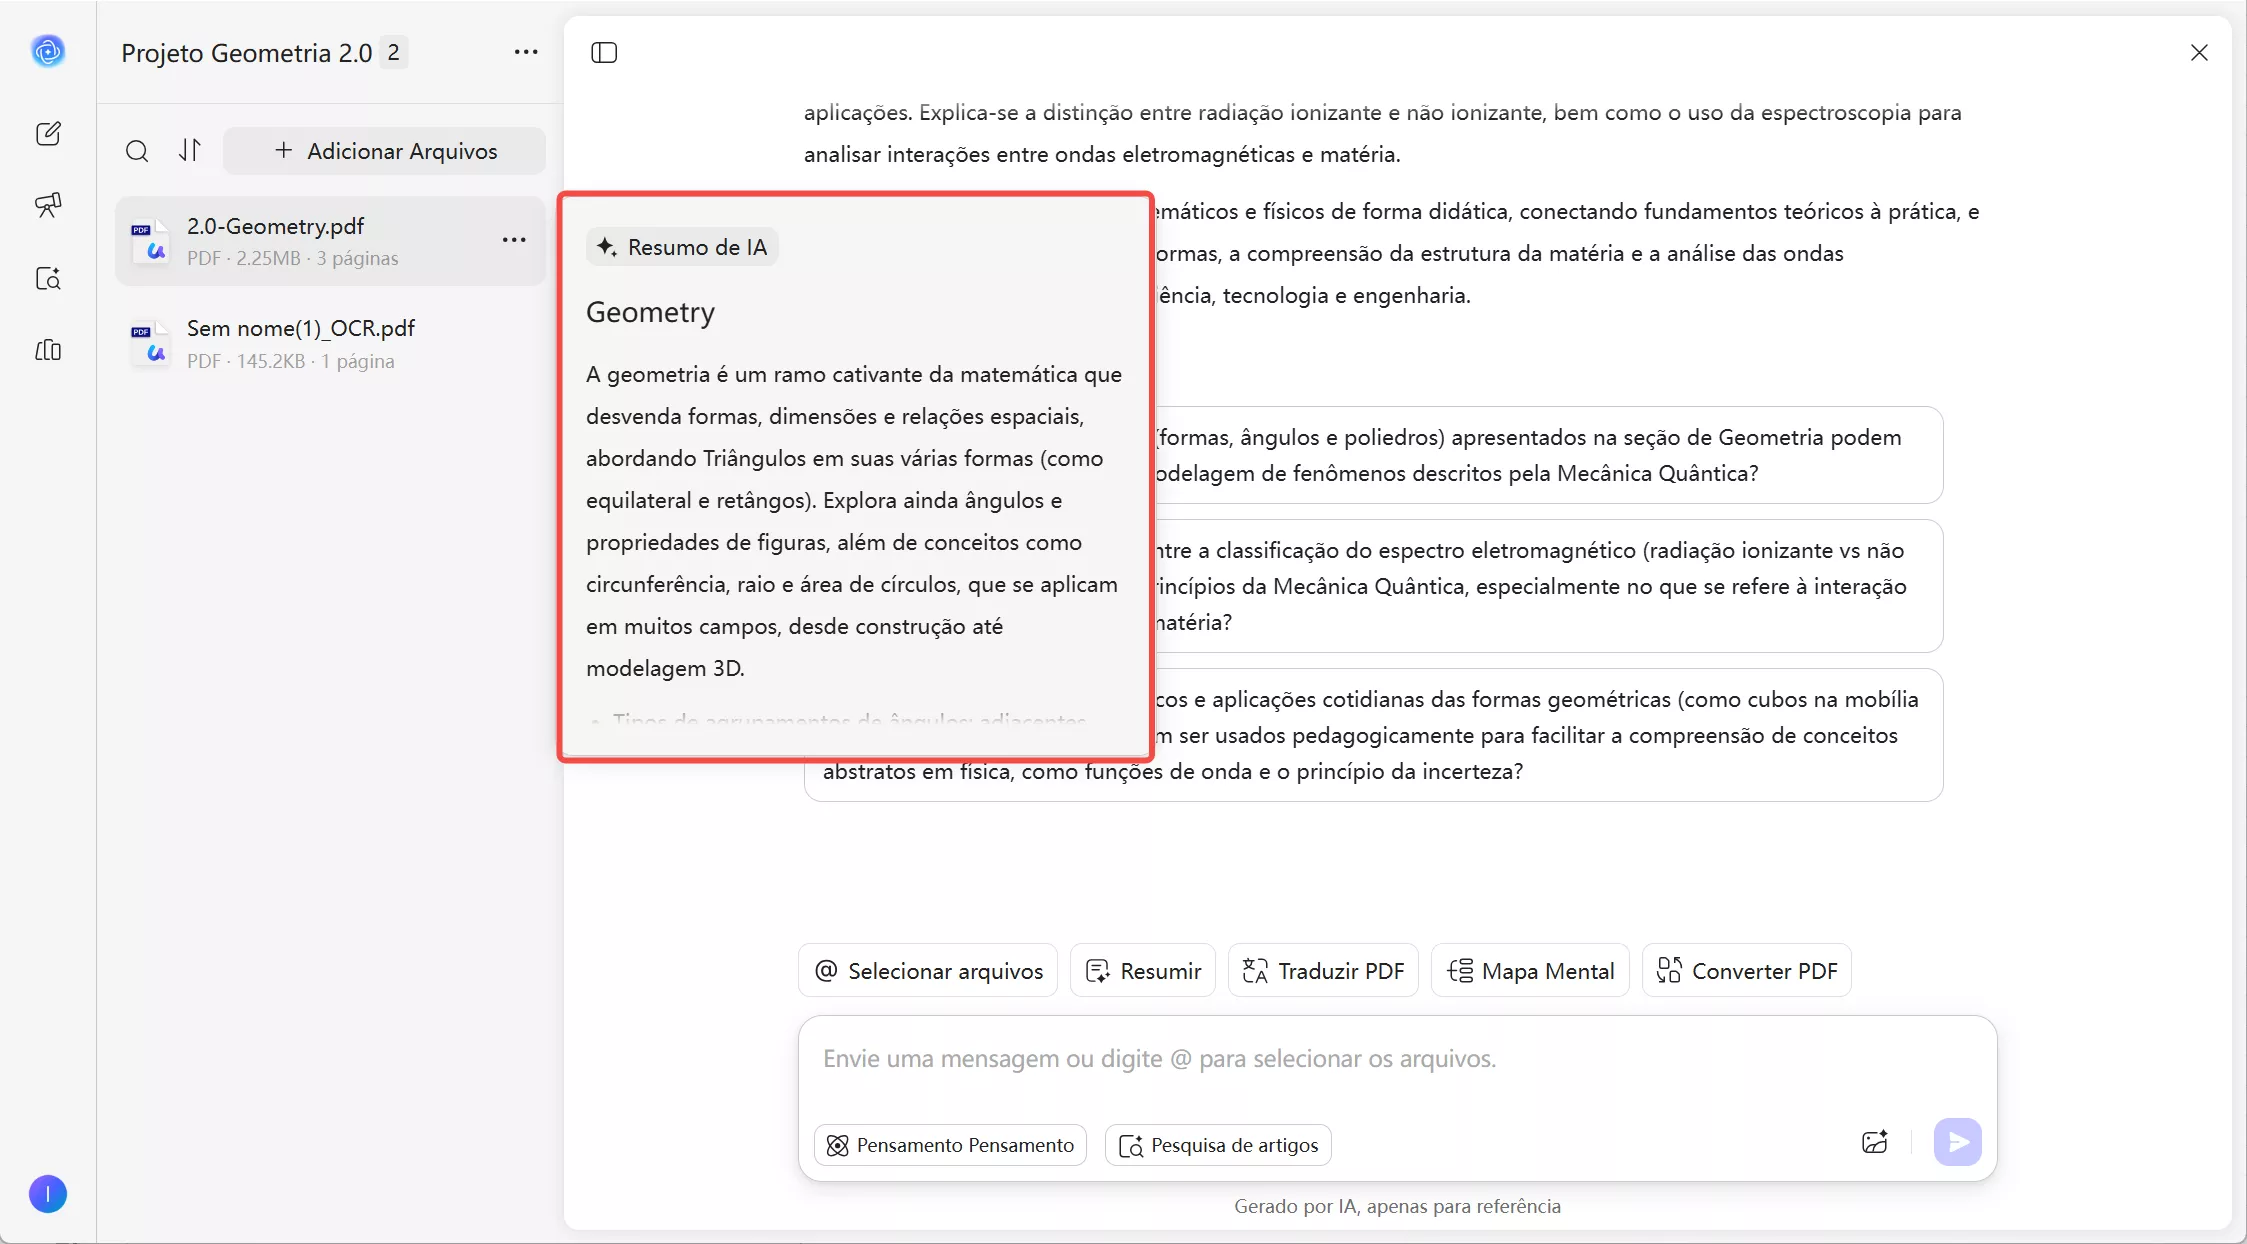Open a new chat with the pencil icon

coord(47,133)
